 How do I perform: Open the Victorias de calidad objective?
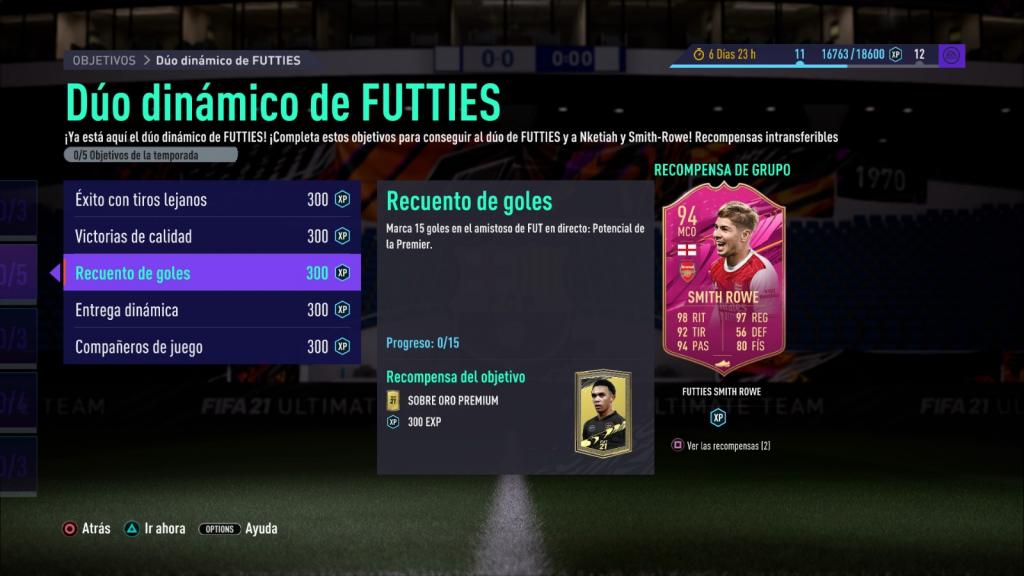coord(212,236)
